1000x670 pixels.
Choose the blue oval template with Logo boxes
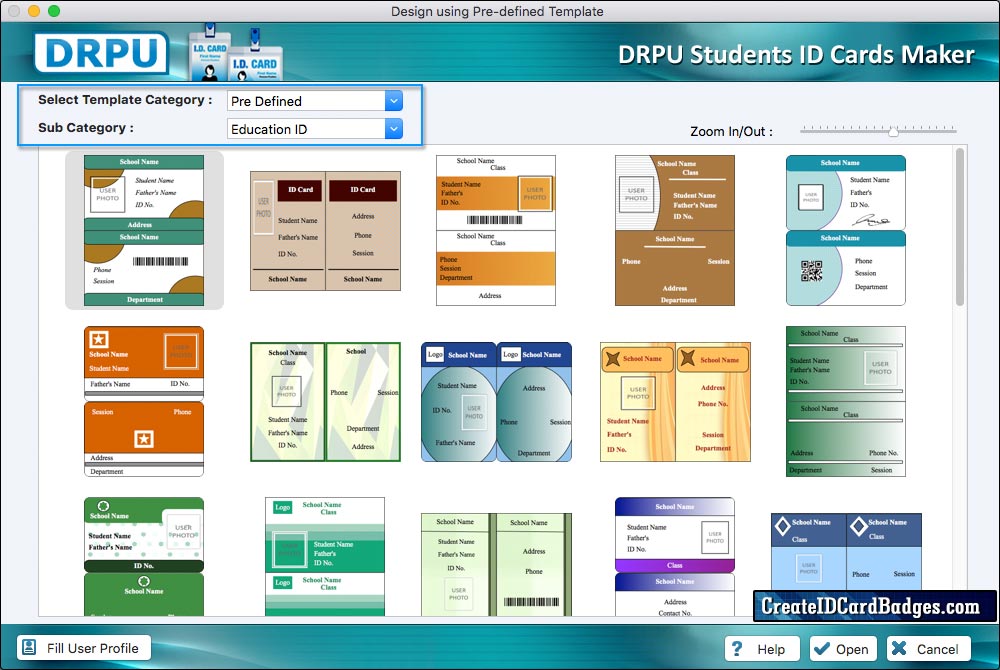pos(496,402)
